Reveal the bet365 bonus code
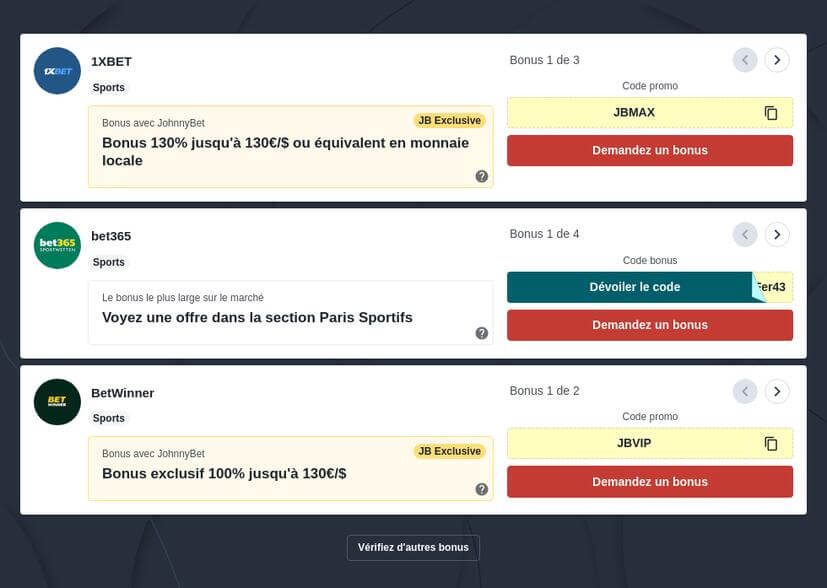The width and height of the screenshot is (827, 588). pos(634,287)
